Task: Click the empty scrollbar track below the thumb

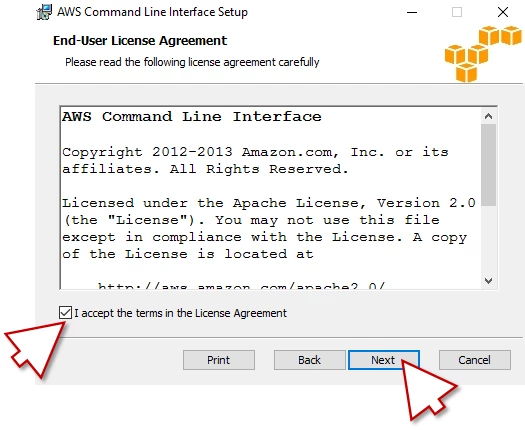Action: (x=489, y=239)
